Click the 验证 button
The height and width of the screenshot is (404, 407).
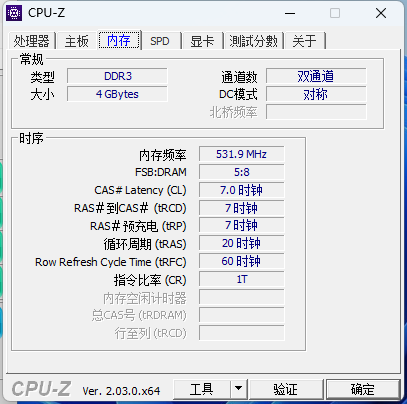click(x=286, y=389)
